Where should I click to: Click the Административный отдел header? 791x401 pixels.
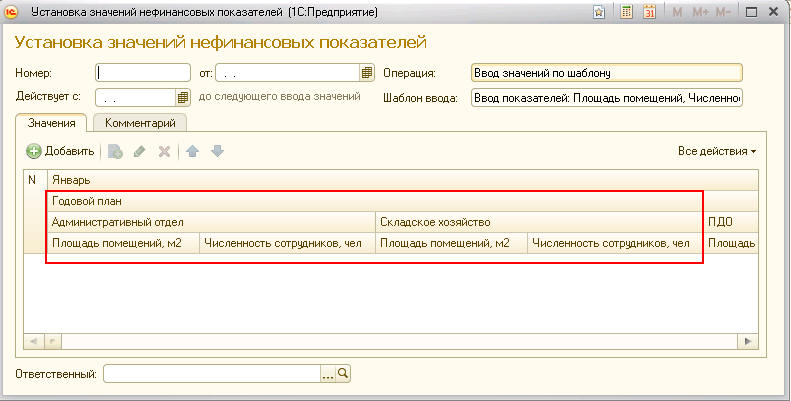tap(211, 222)
